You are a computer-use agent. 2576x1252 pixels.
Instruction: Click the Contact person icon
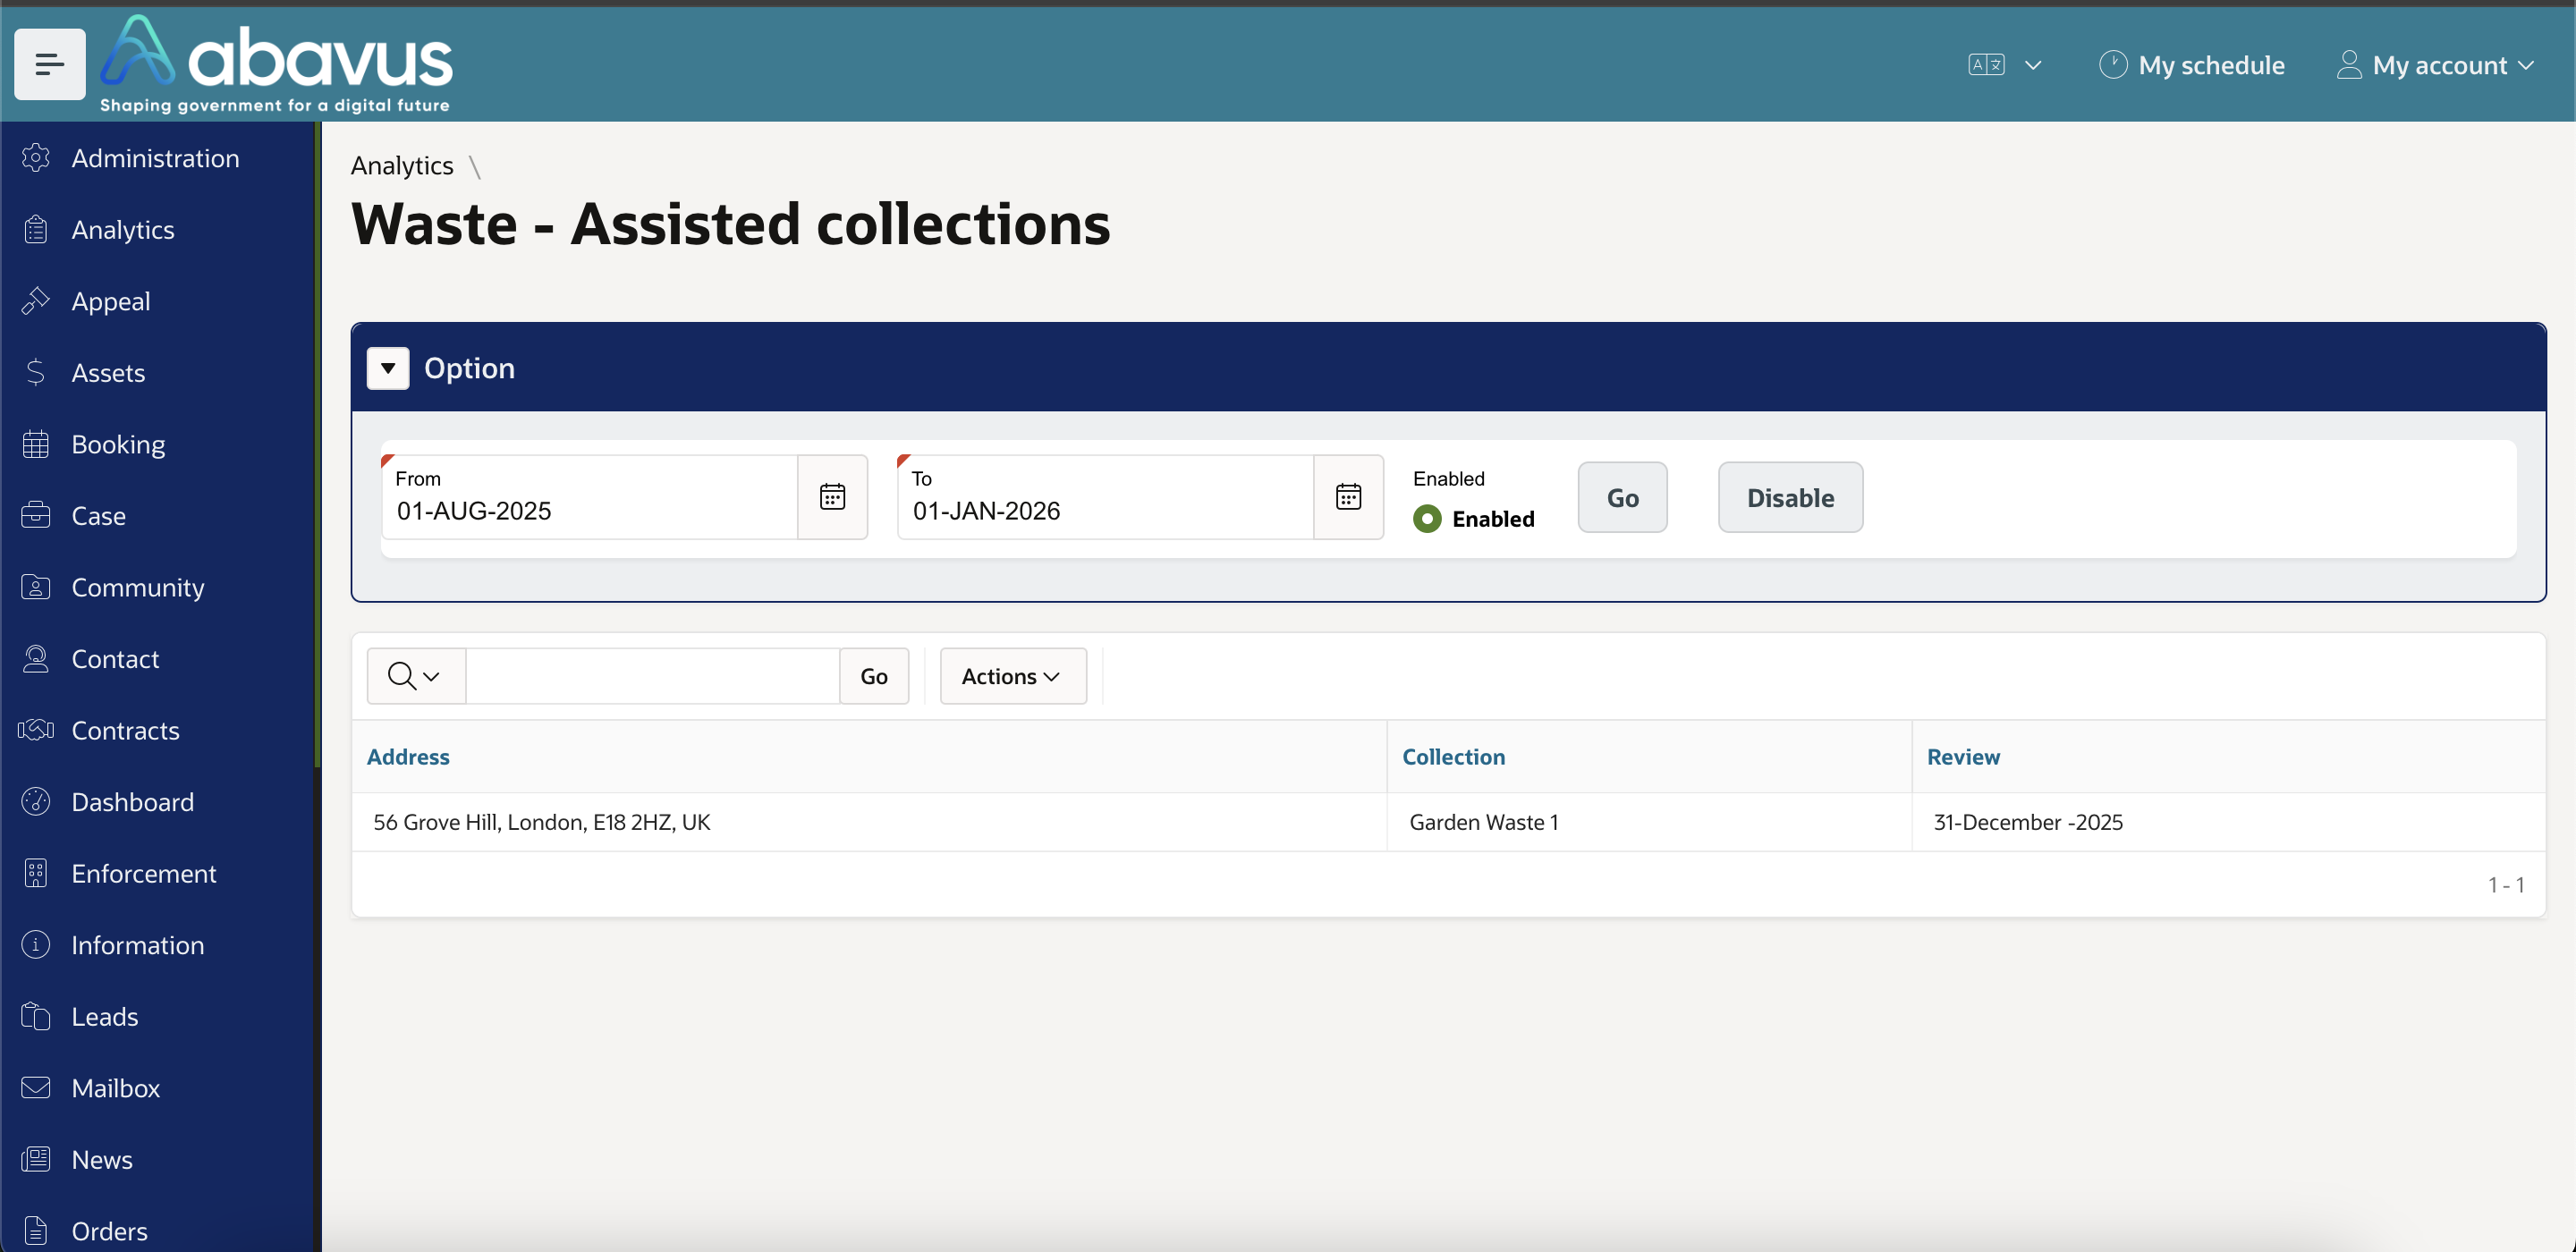(x=36, y=659)
